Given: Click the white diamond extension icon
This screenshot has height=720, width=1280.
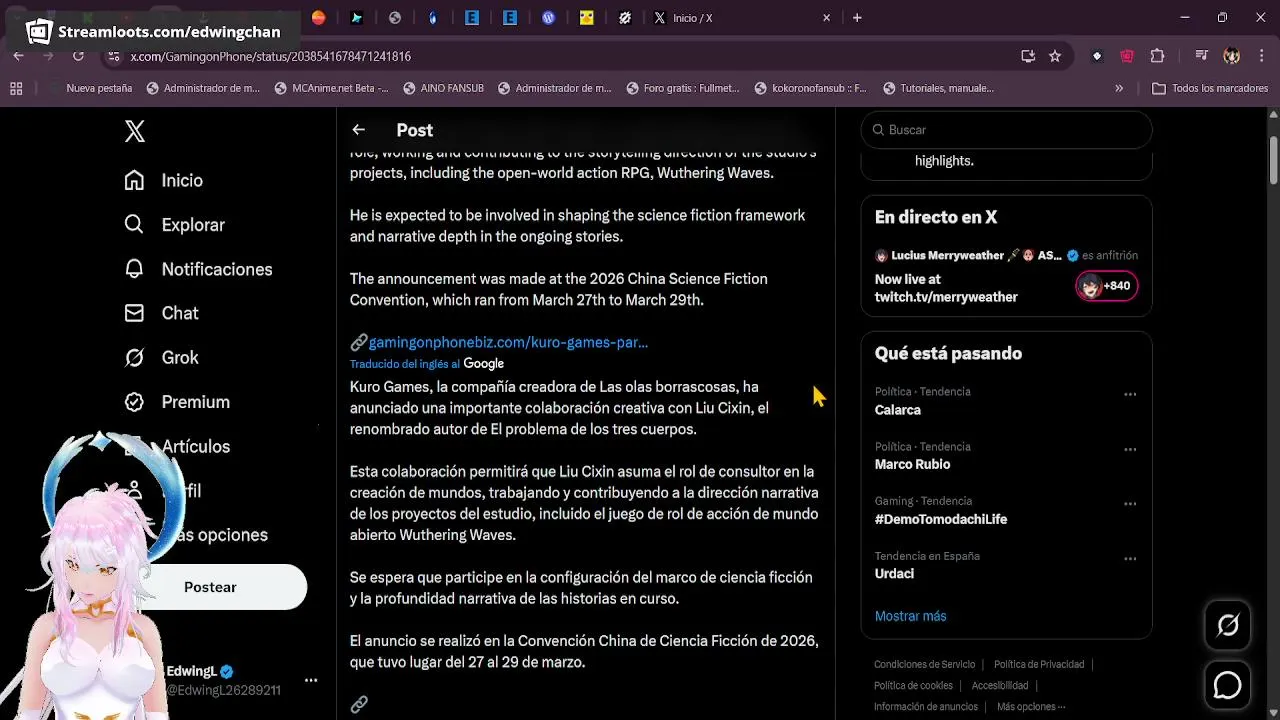Looking at the screenshot, I should tap(1097, 56).
